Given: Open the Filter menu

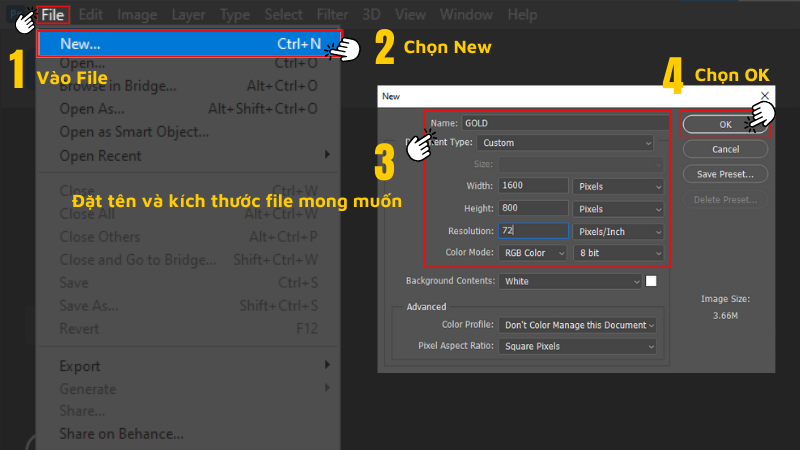Looking at the screenshot, I should pos(332,15).
